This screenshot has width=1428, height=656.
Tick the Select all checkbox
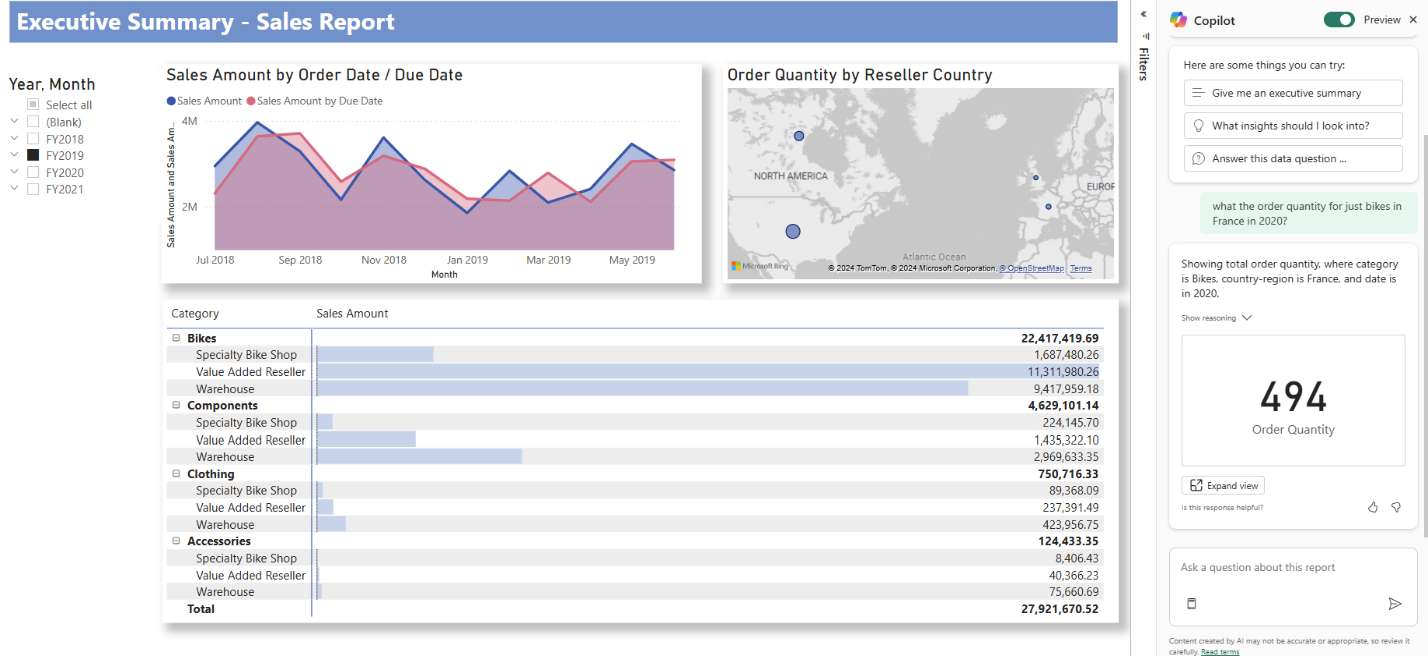tap(33, 105)
